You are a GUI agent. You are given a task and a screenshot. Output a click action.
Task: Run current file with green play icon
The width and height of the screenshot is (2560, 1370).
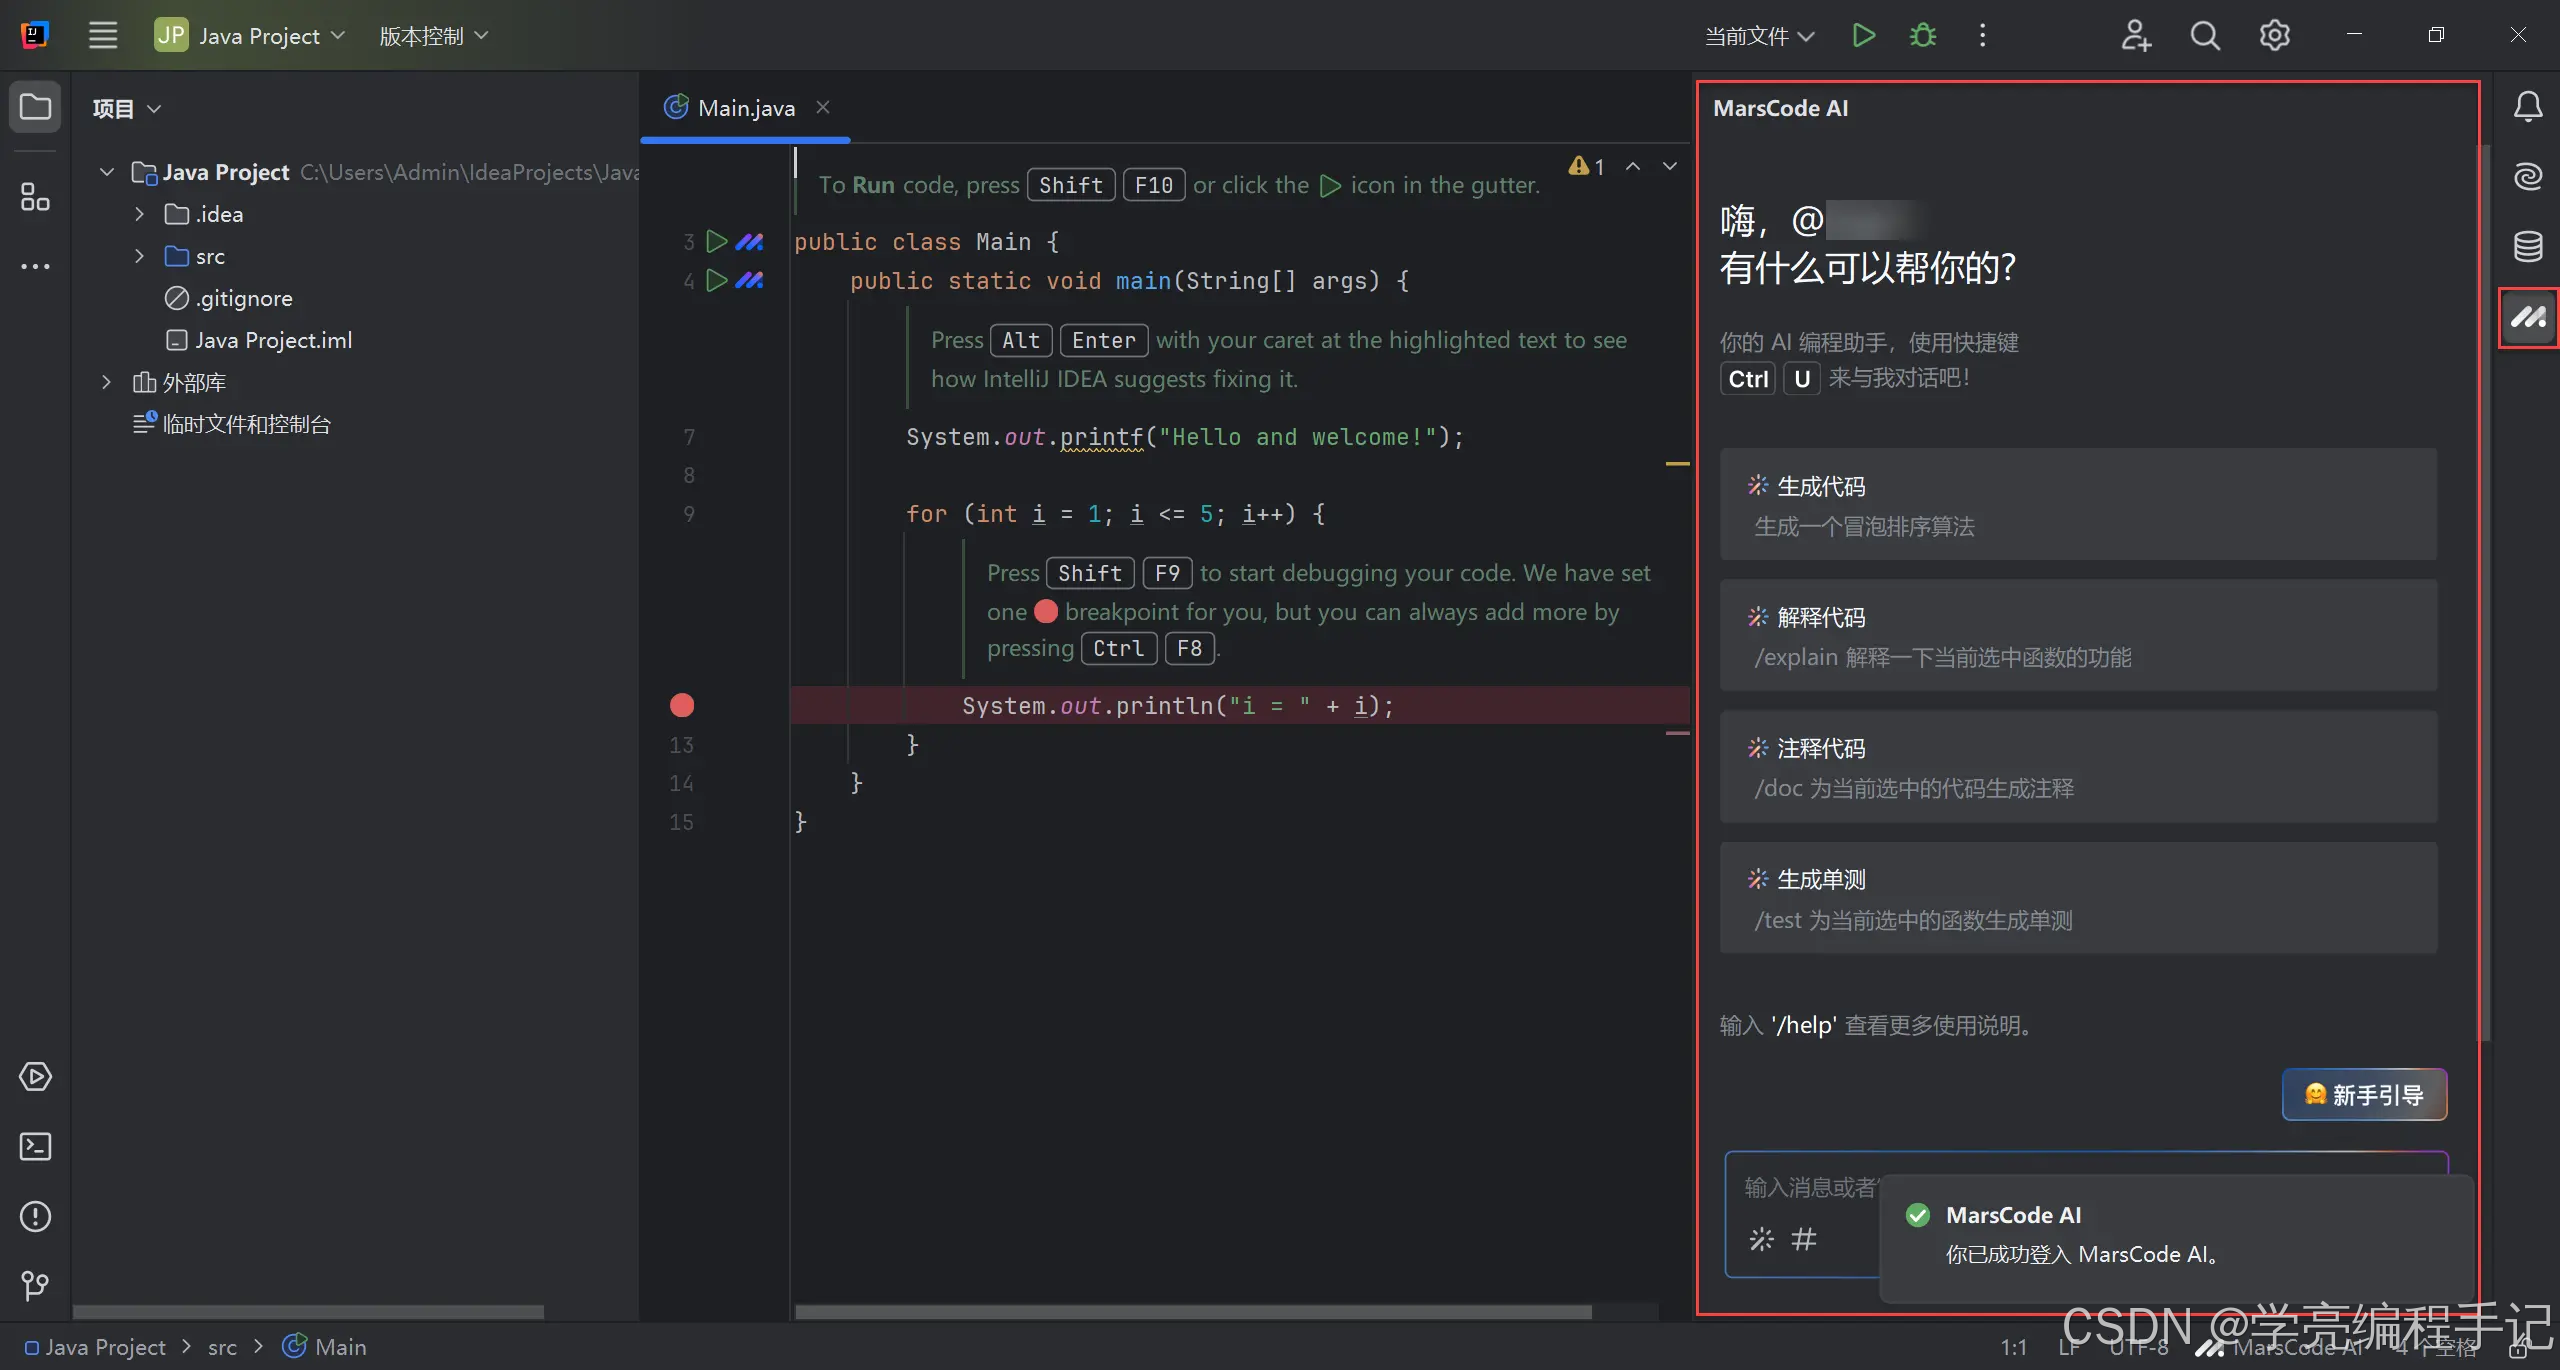pyautogui.click(x=1863, y=36)
